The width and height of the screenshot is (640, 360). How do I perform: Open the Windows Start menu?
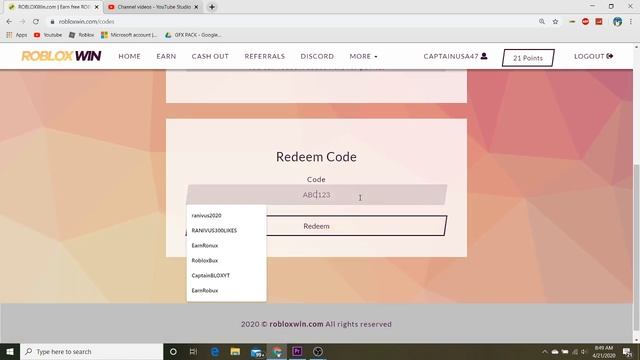click(10, 351)
